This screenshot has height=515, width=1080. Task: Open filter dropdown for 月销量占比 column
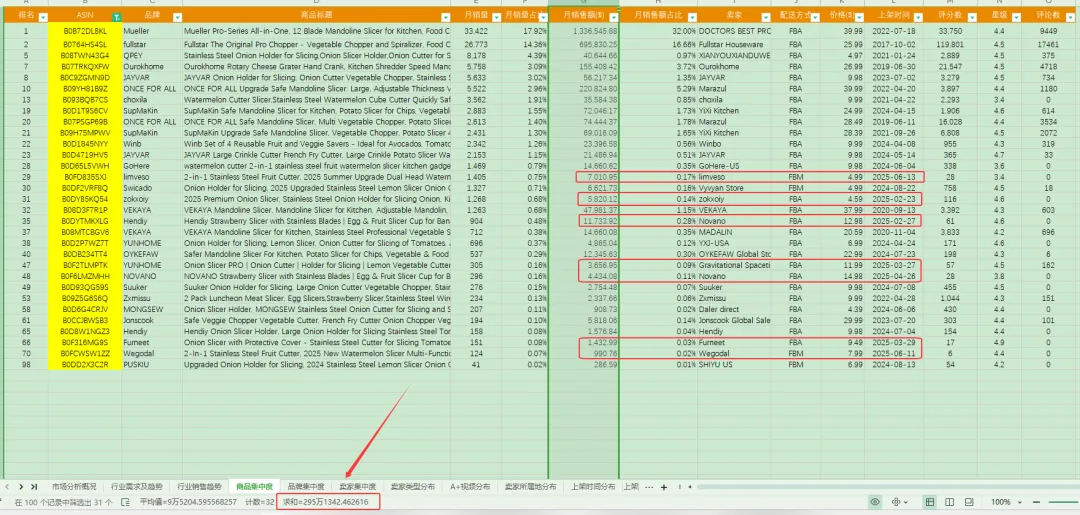(x=543, y=17)
